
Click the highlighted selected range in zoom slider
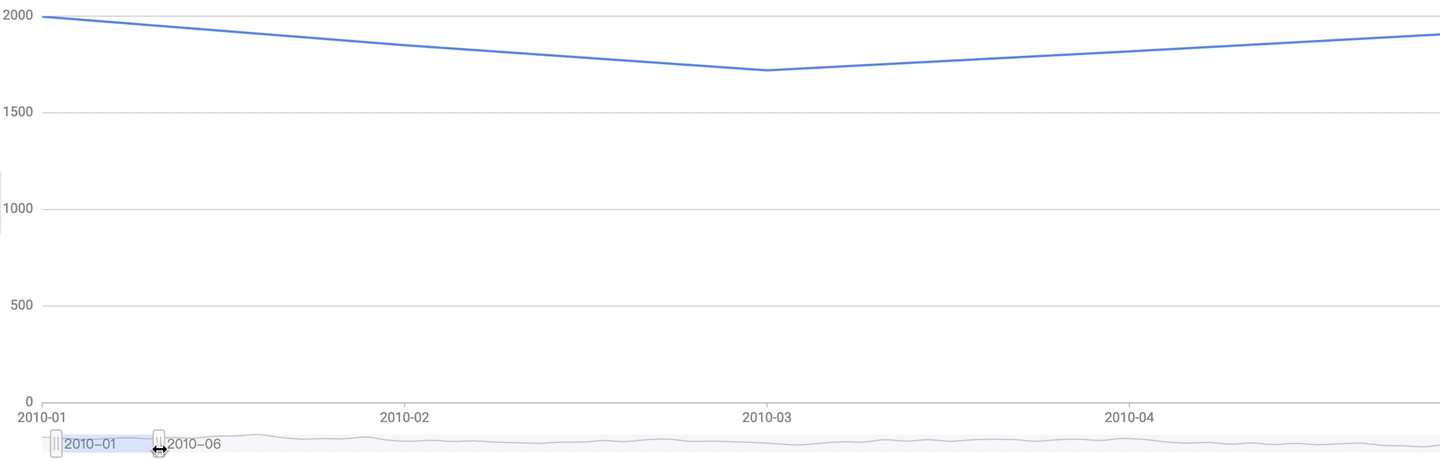click(107, 443)
